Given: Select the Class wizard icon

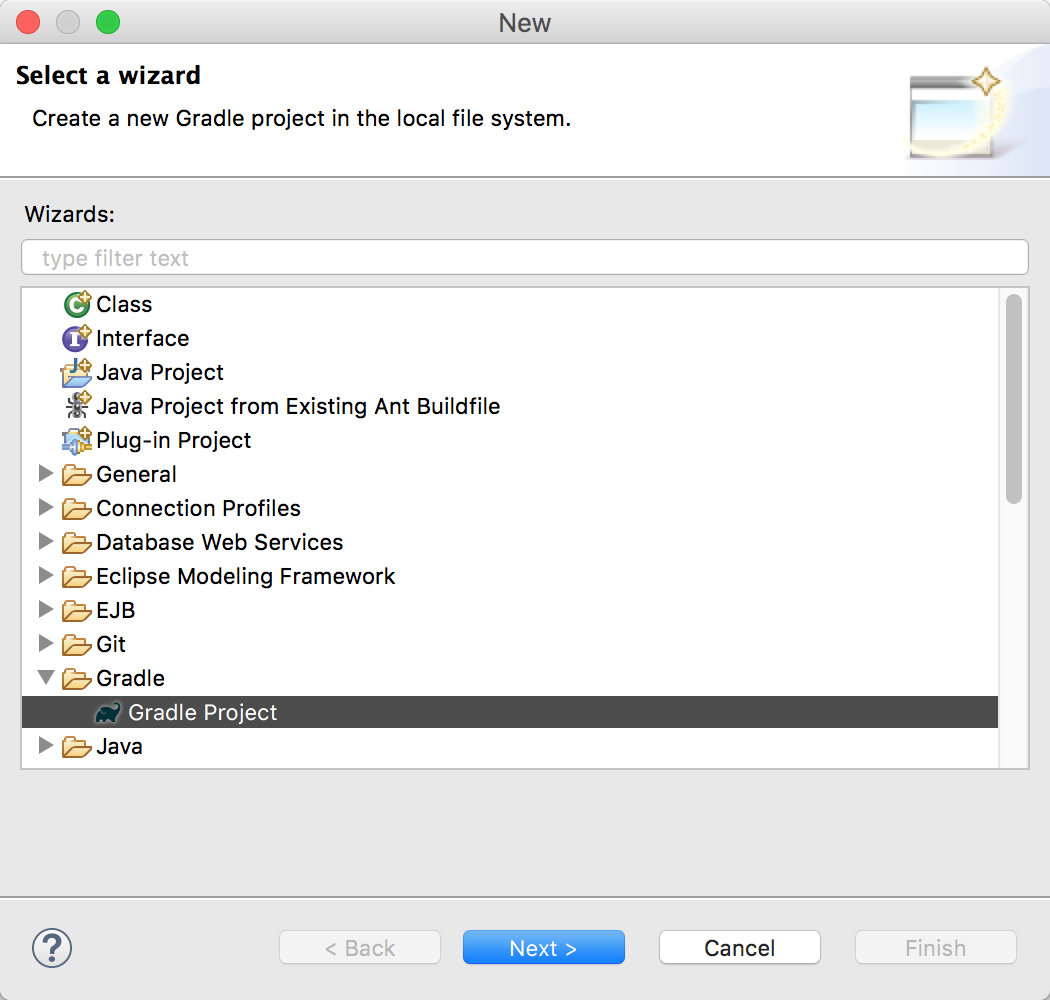Looking at the screenshot, I should pos(77,304).
